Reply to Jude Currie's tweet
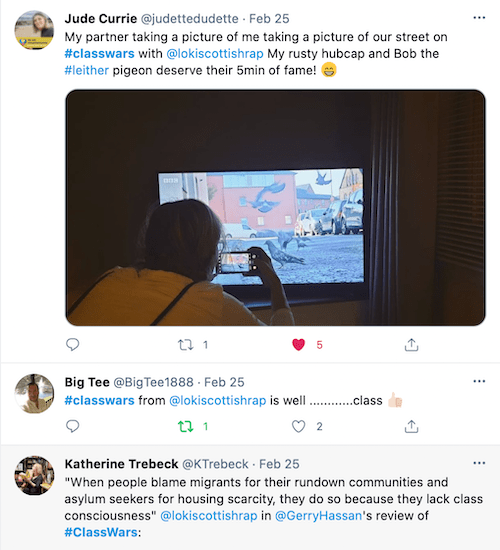Screen dimensions: 500x550 [73, 344]
